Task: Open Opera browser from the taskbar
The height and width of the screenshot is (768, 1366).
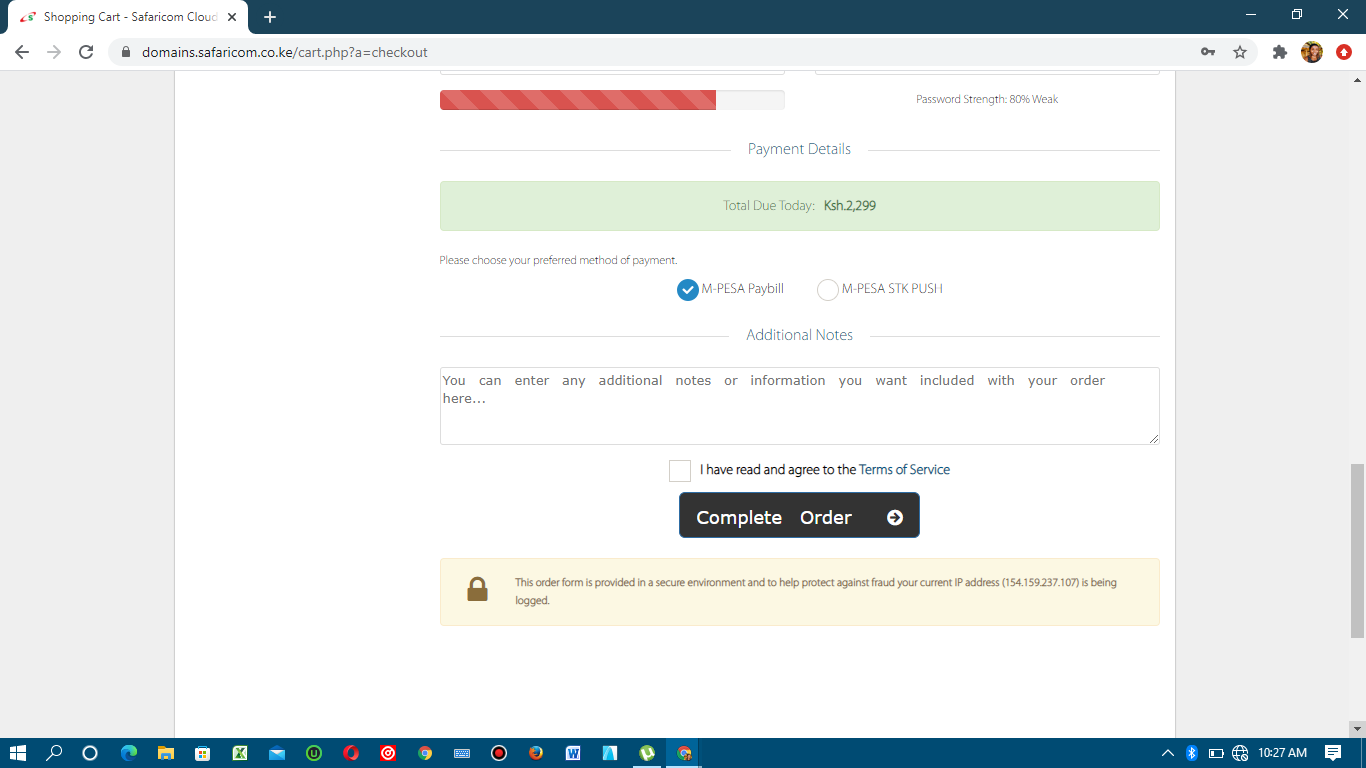Action: pos(351,753)
